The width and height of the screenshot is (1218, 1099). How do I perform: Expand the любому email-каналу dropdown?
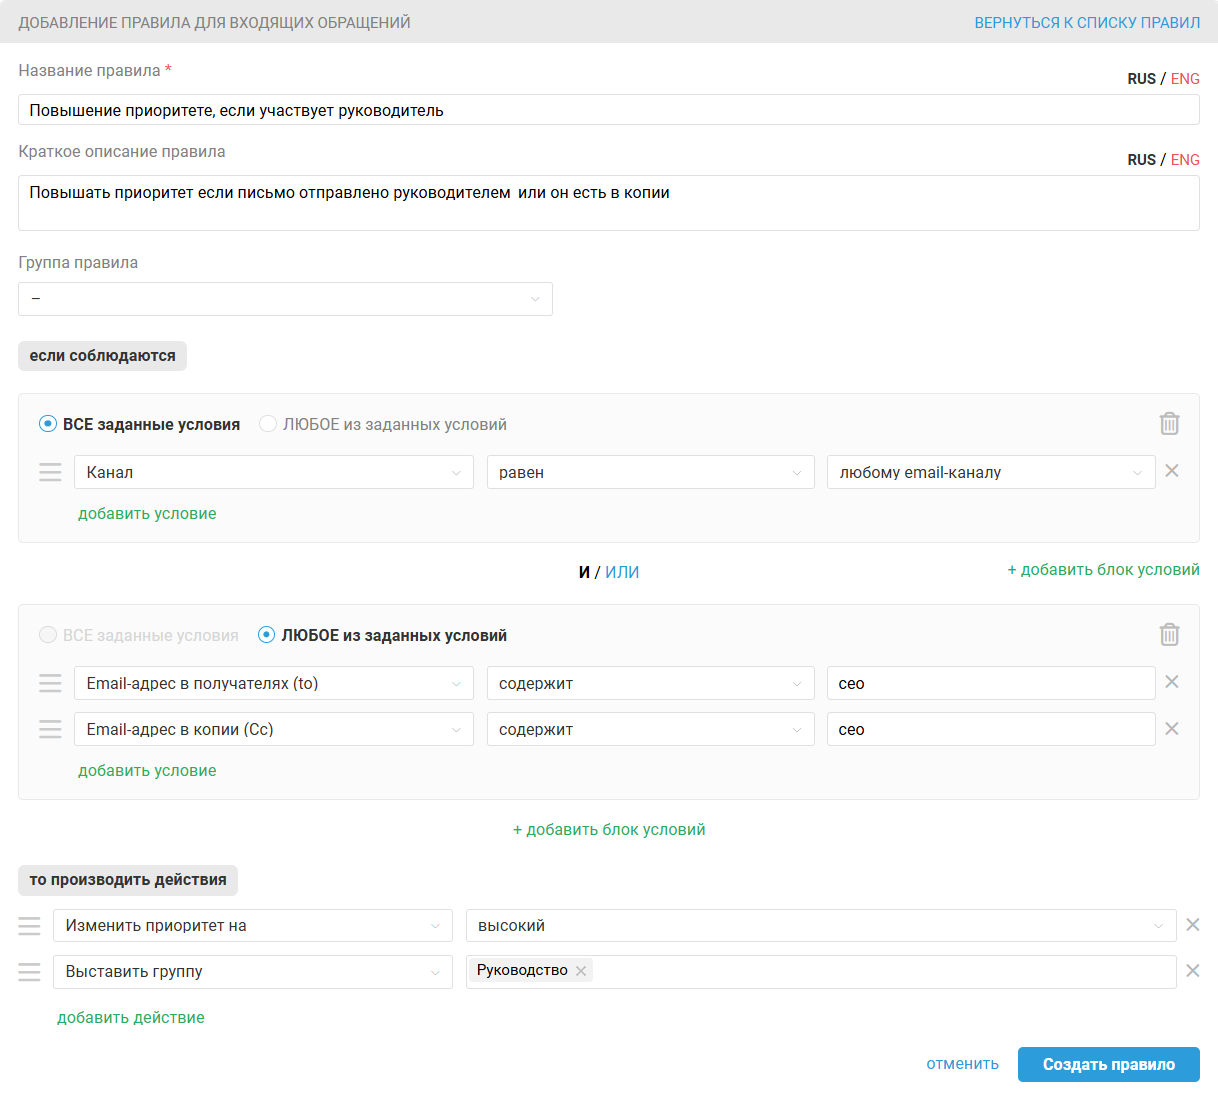pyautogui.click(x=990, y=472)
